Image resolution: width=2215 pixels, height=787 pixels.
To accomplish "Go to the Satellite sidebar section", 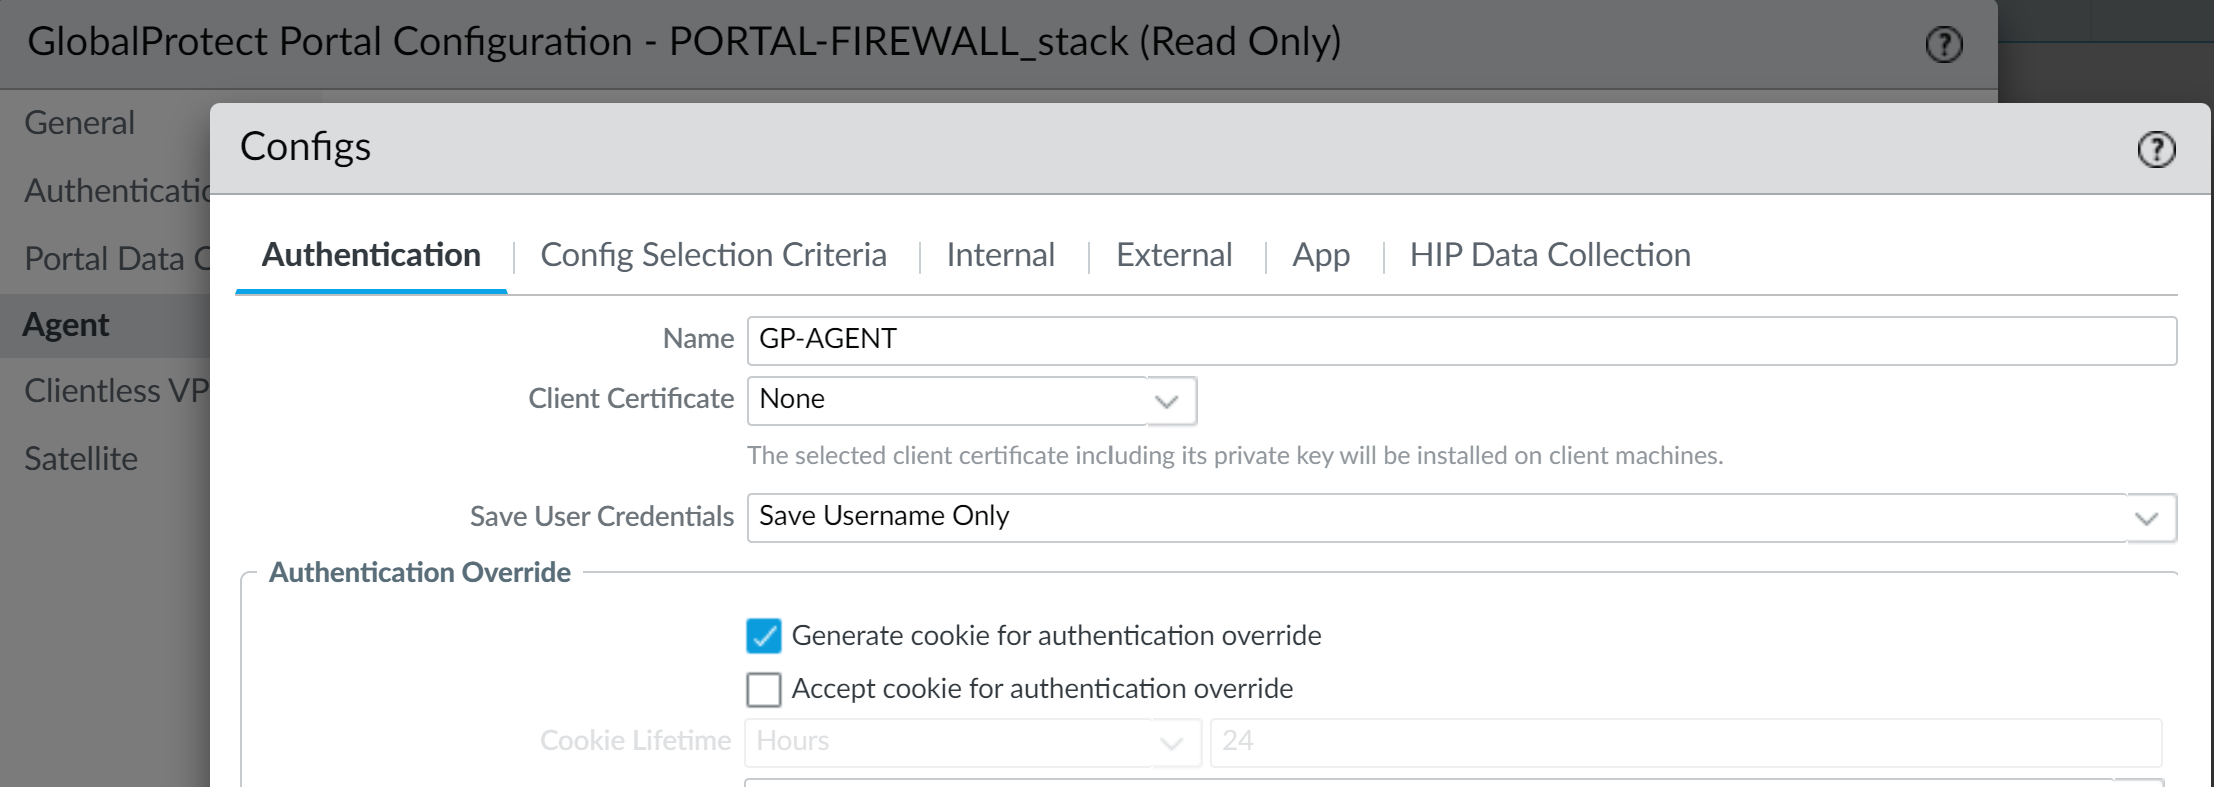I will 81,459.
